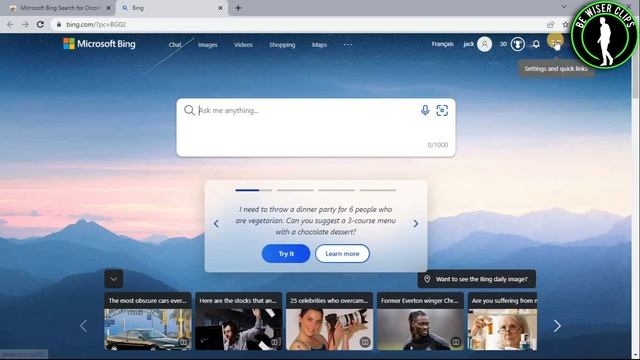640x360 pixels.
Task: Open Settings and quick links menu
Action: 555,42
